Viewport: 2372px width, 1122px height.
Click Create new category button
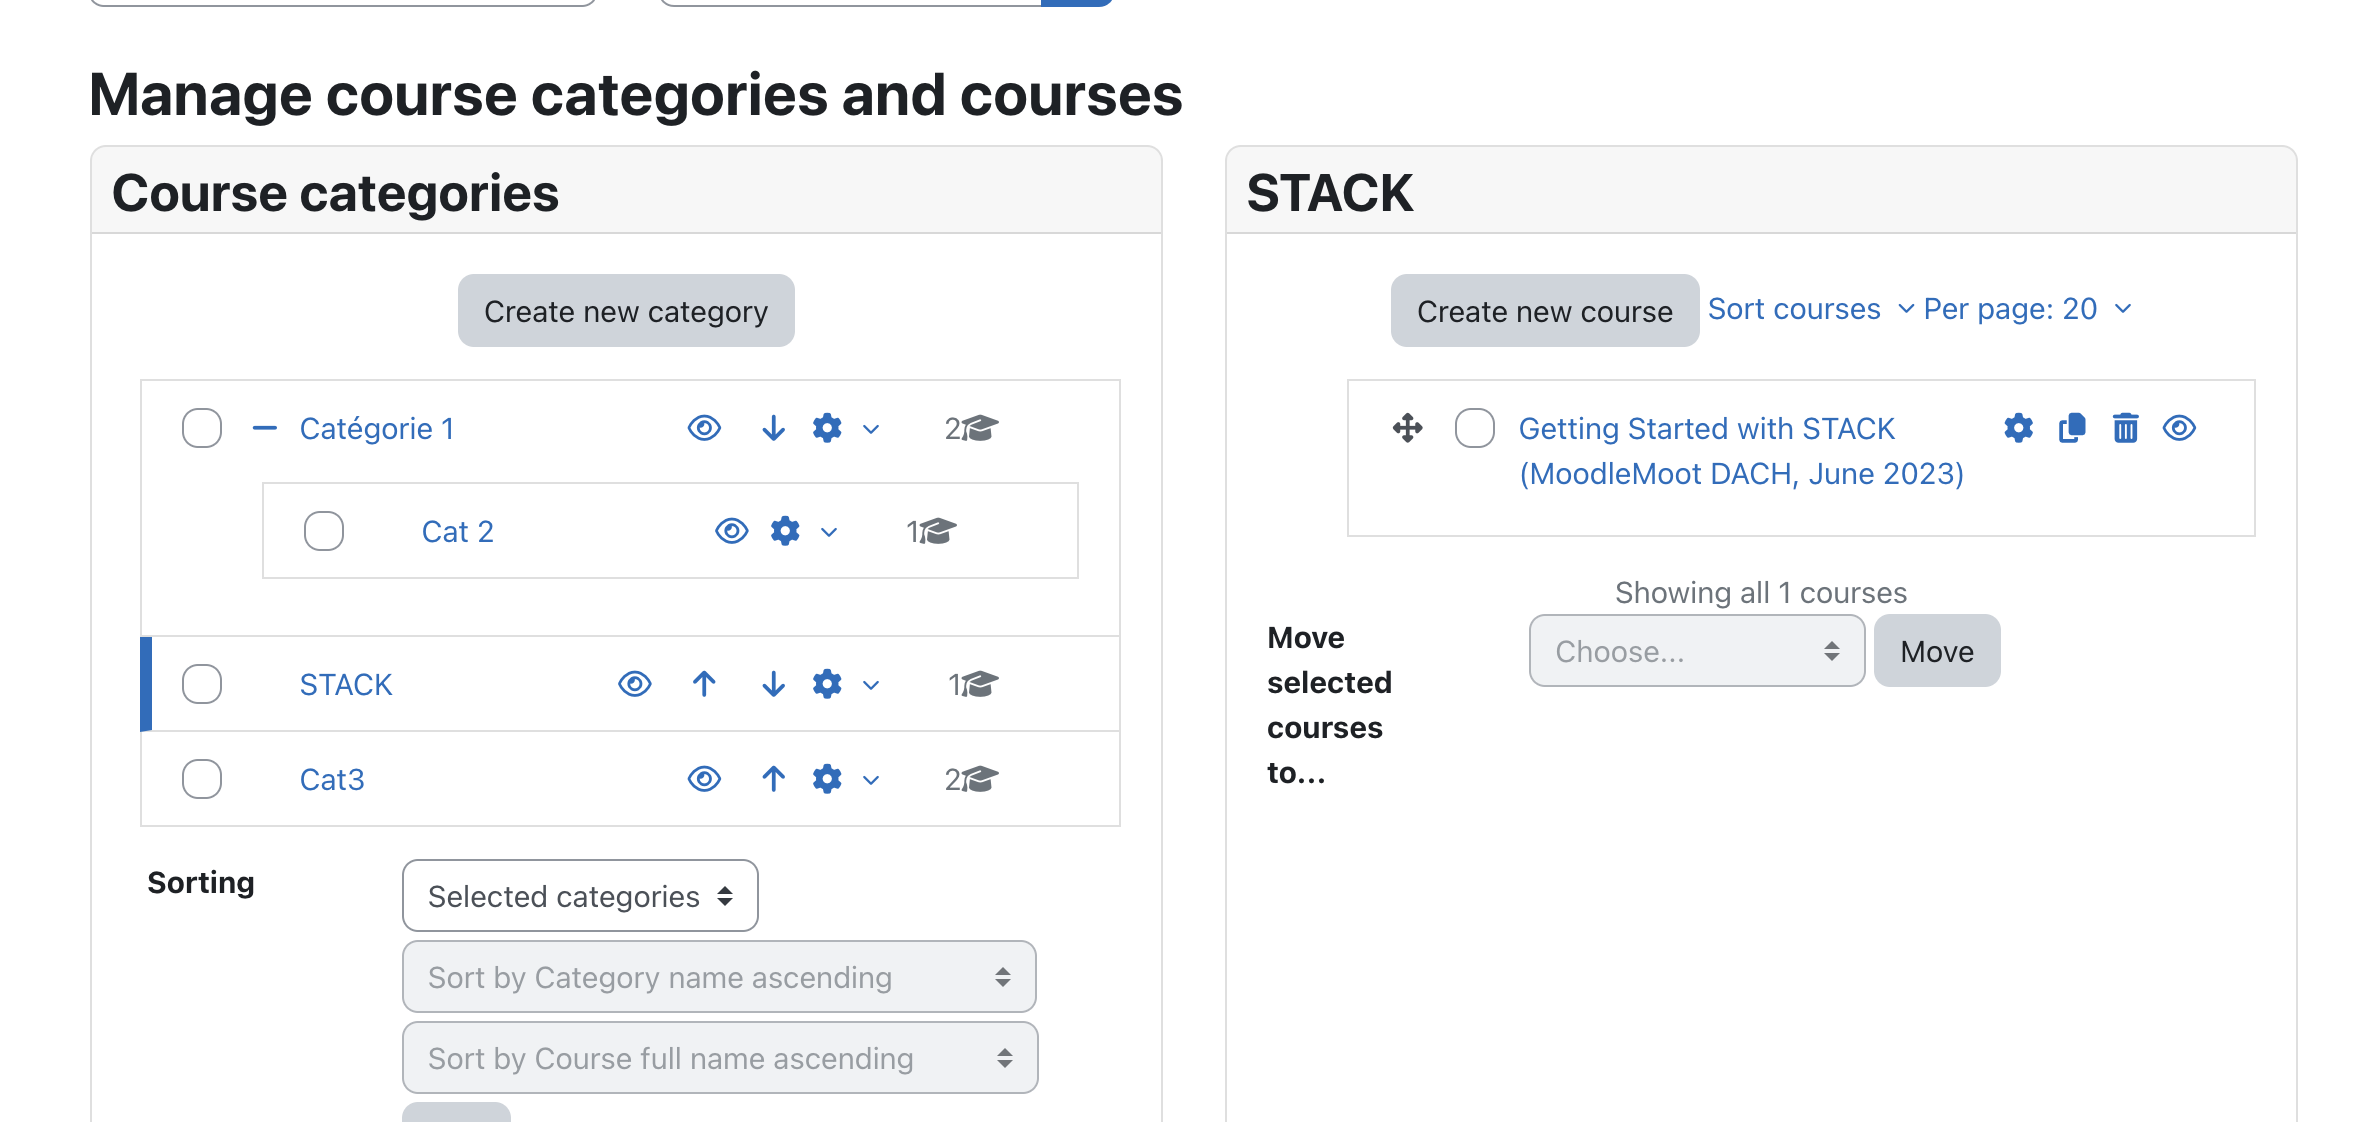[626, 311]
